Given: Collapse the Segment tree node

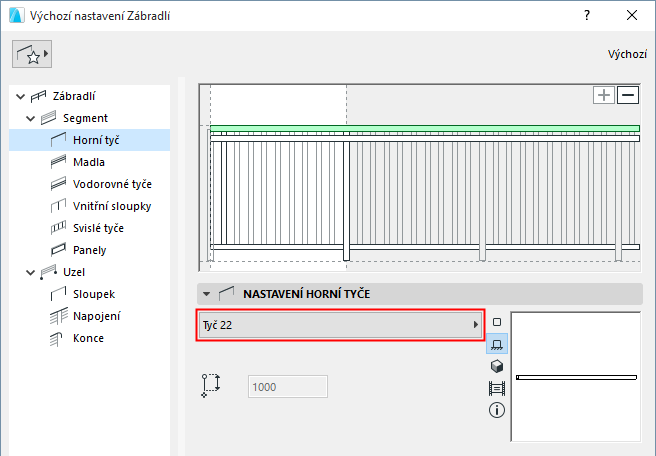Looking at the screenshot, I should tap(31, 118).
